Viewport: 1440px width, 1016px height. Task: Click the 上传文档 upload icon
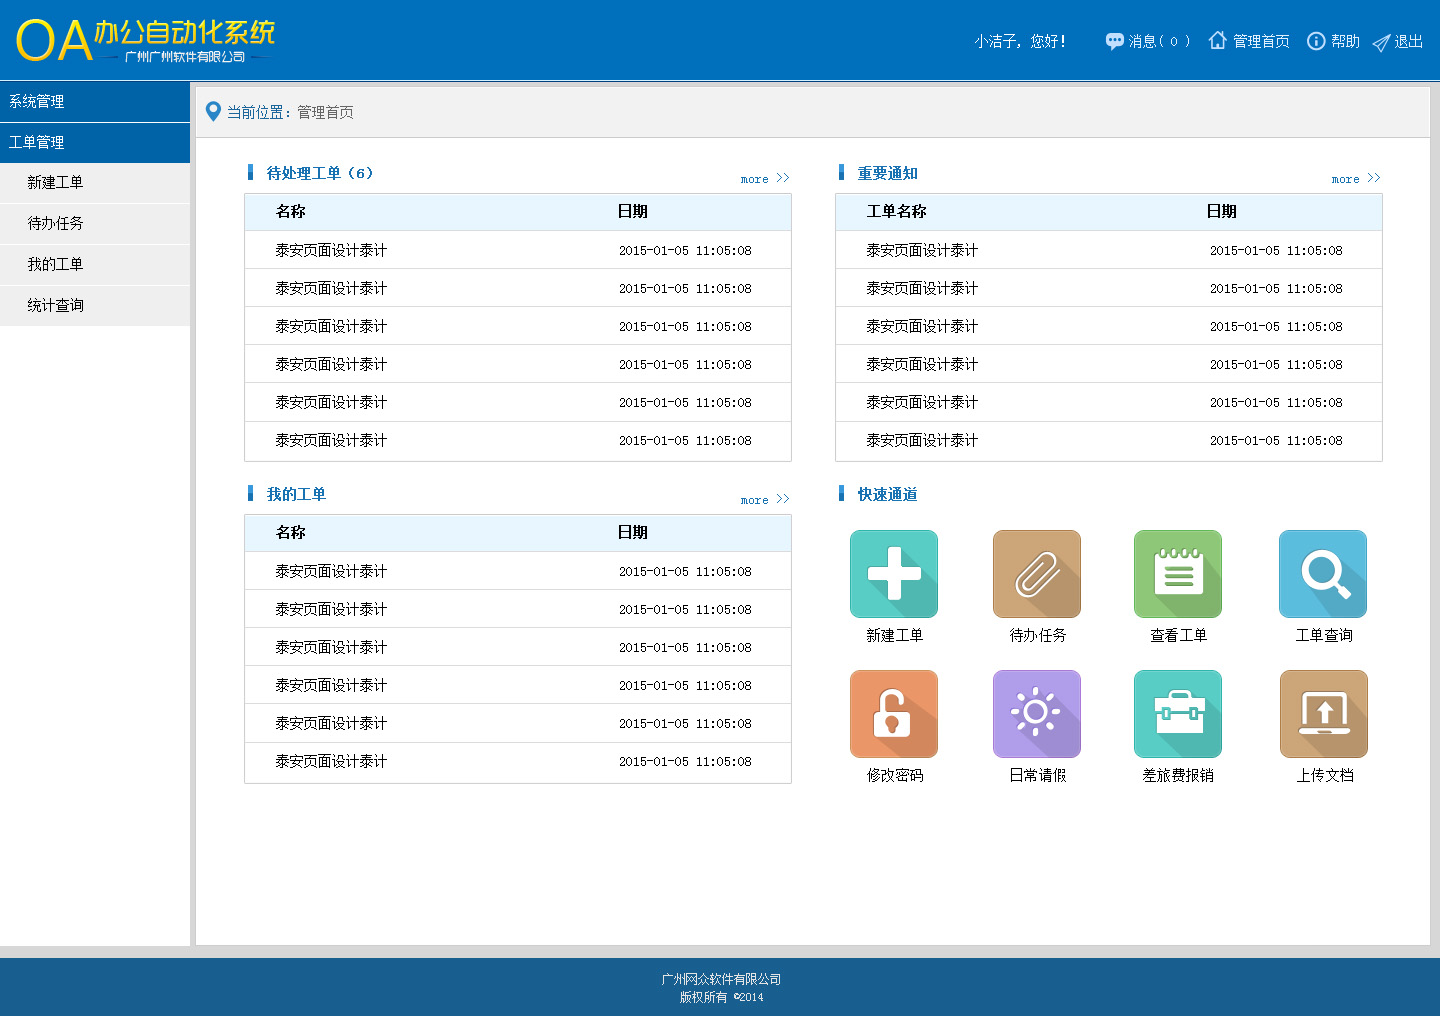1323,714
